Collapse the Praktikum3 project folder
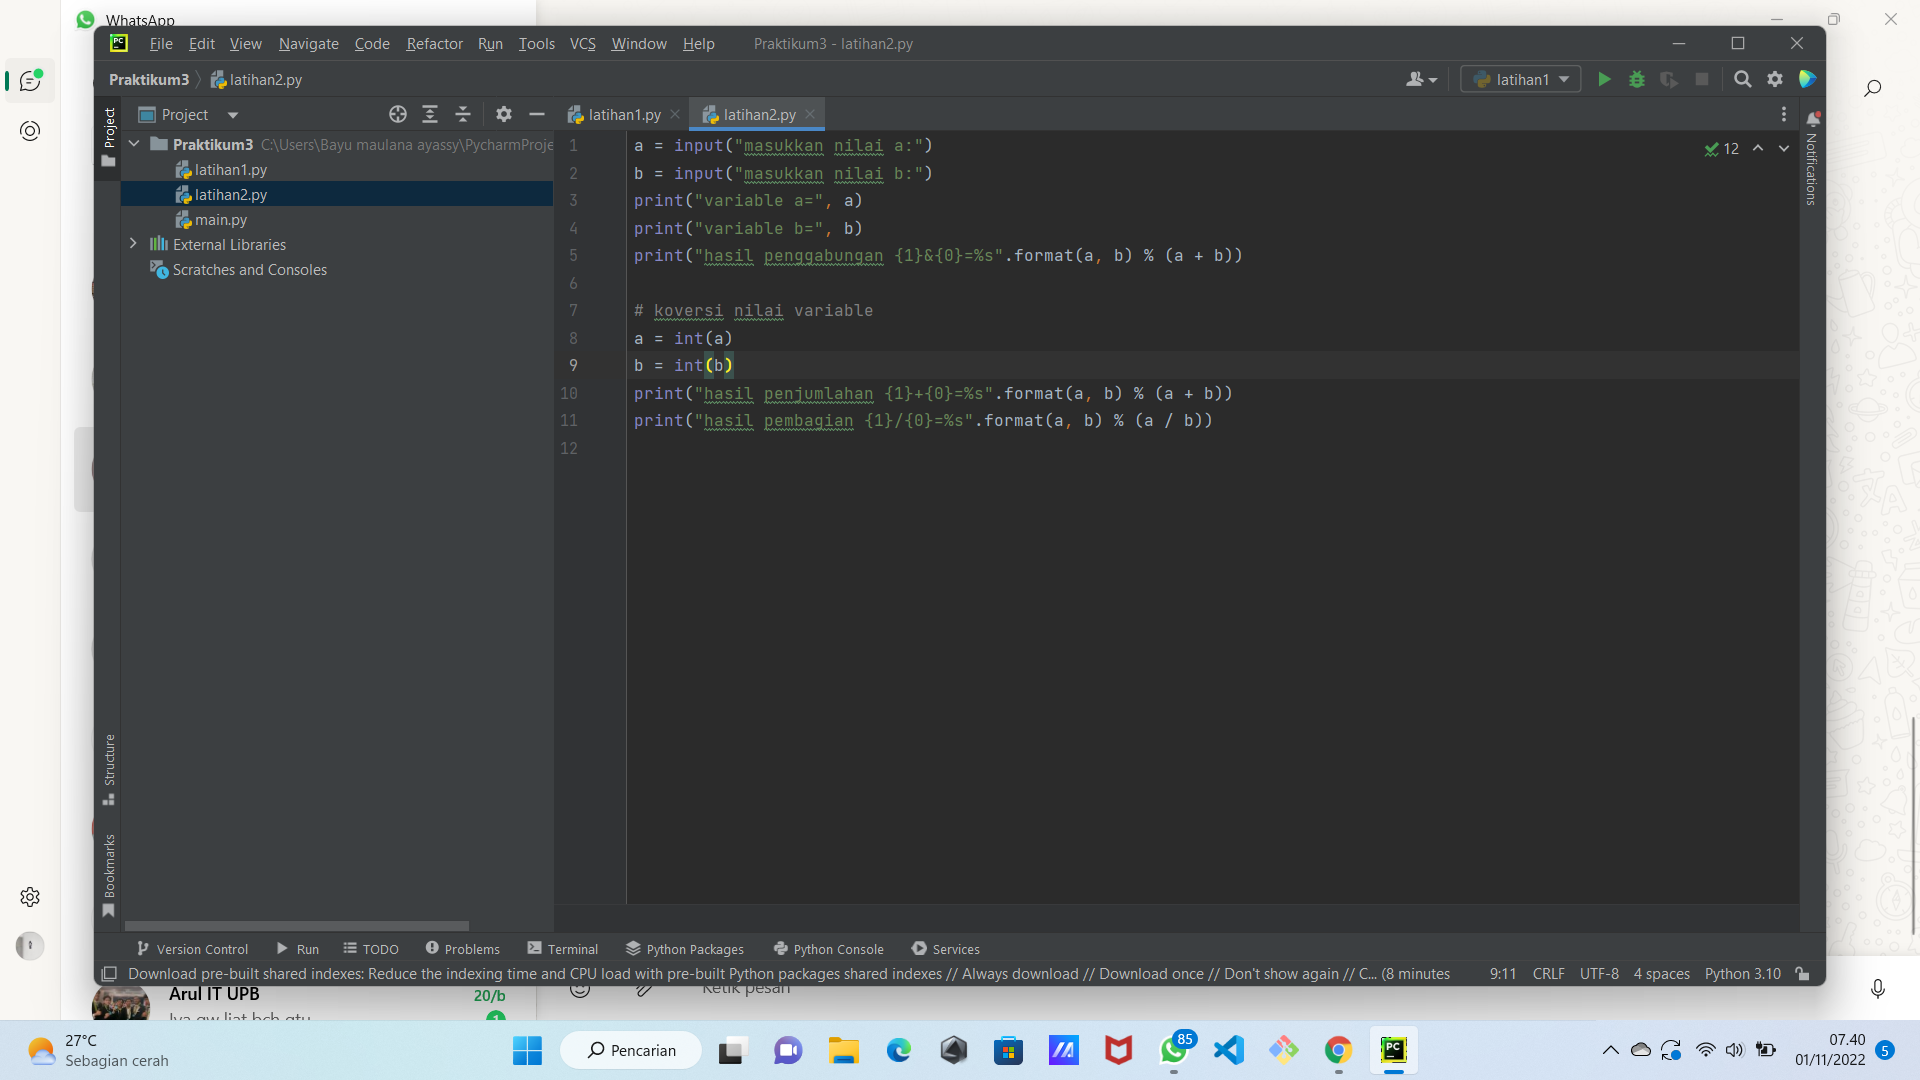Viewport: 1920px width, 1080px height. click(135, 143)
